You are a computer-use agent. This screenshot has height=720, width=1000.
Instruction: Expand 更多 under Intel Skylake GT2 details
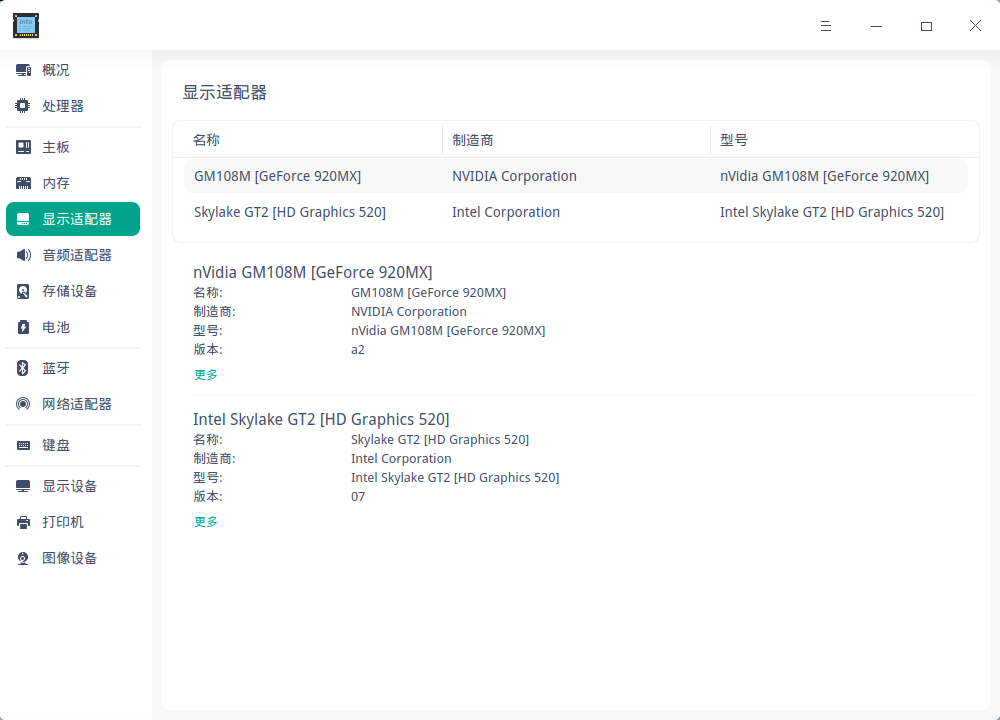[x=205, y=522]
